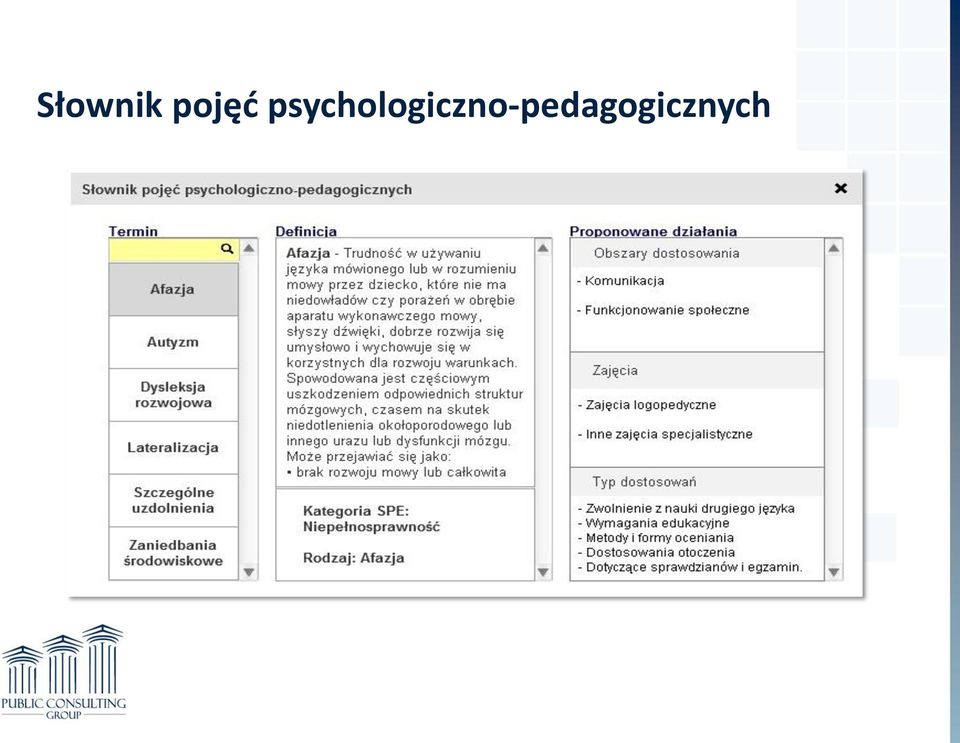960x743 pixels.
Task: Click the Zajęcia section header
Action: pyautogui.click(x=697, y=371)
